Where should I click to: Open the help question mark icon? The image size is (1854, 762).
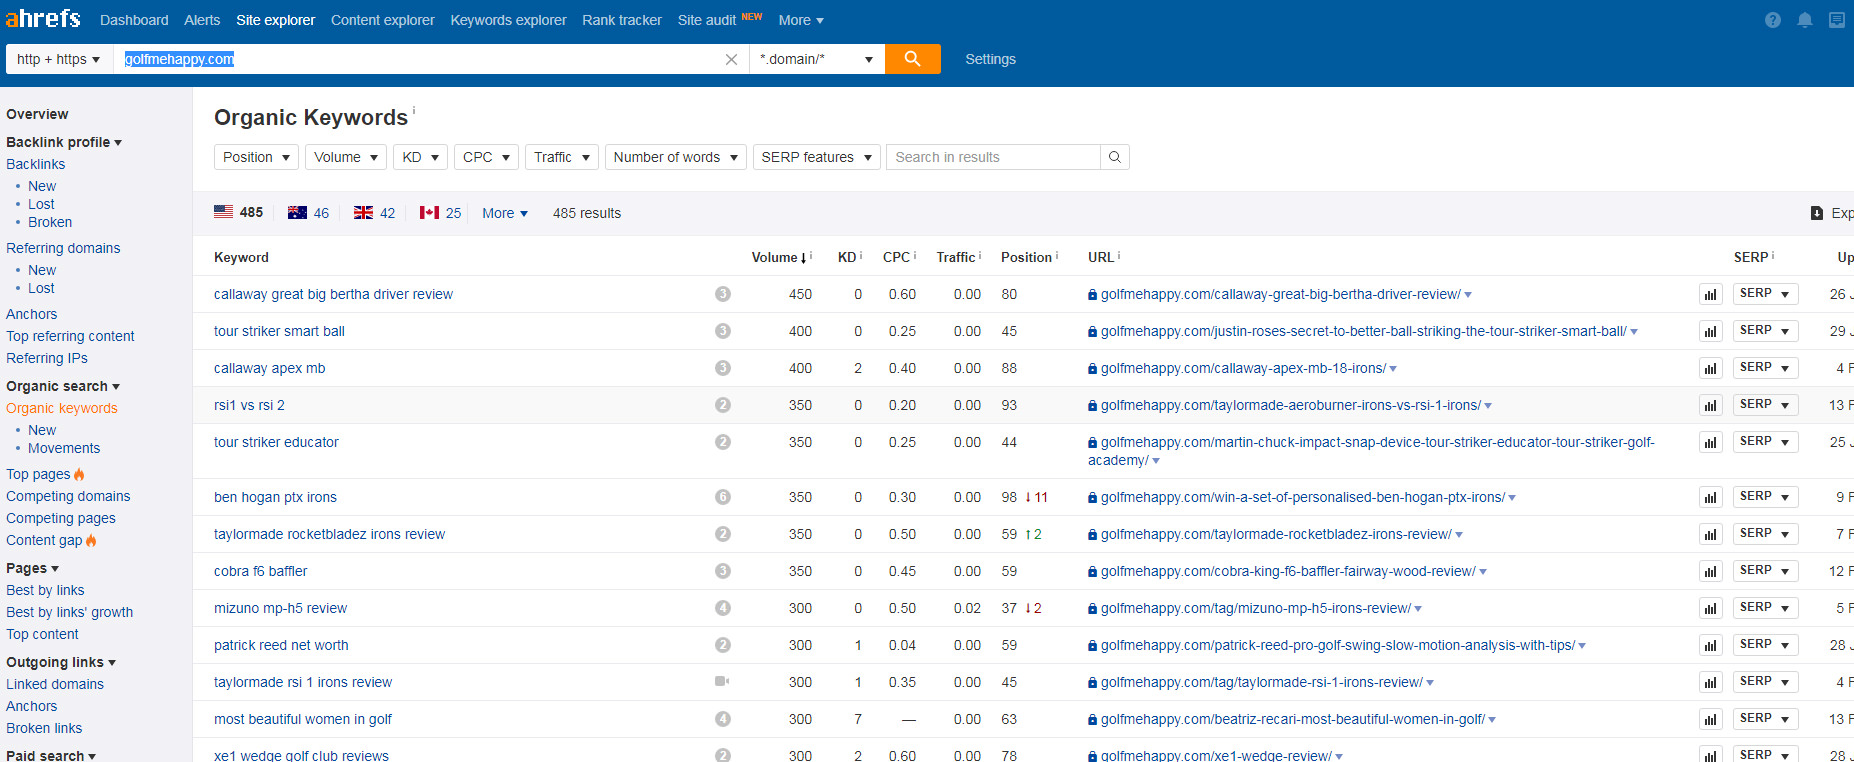1773,20
